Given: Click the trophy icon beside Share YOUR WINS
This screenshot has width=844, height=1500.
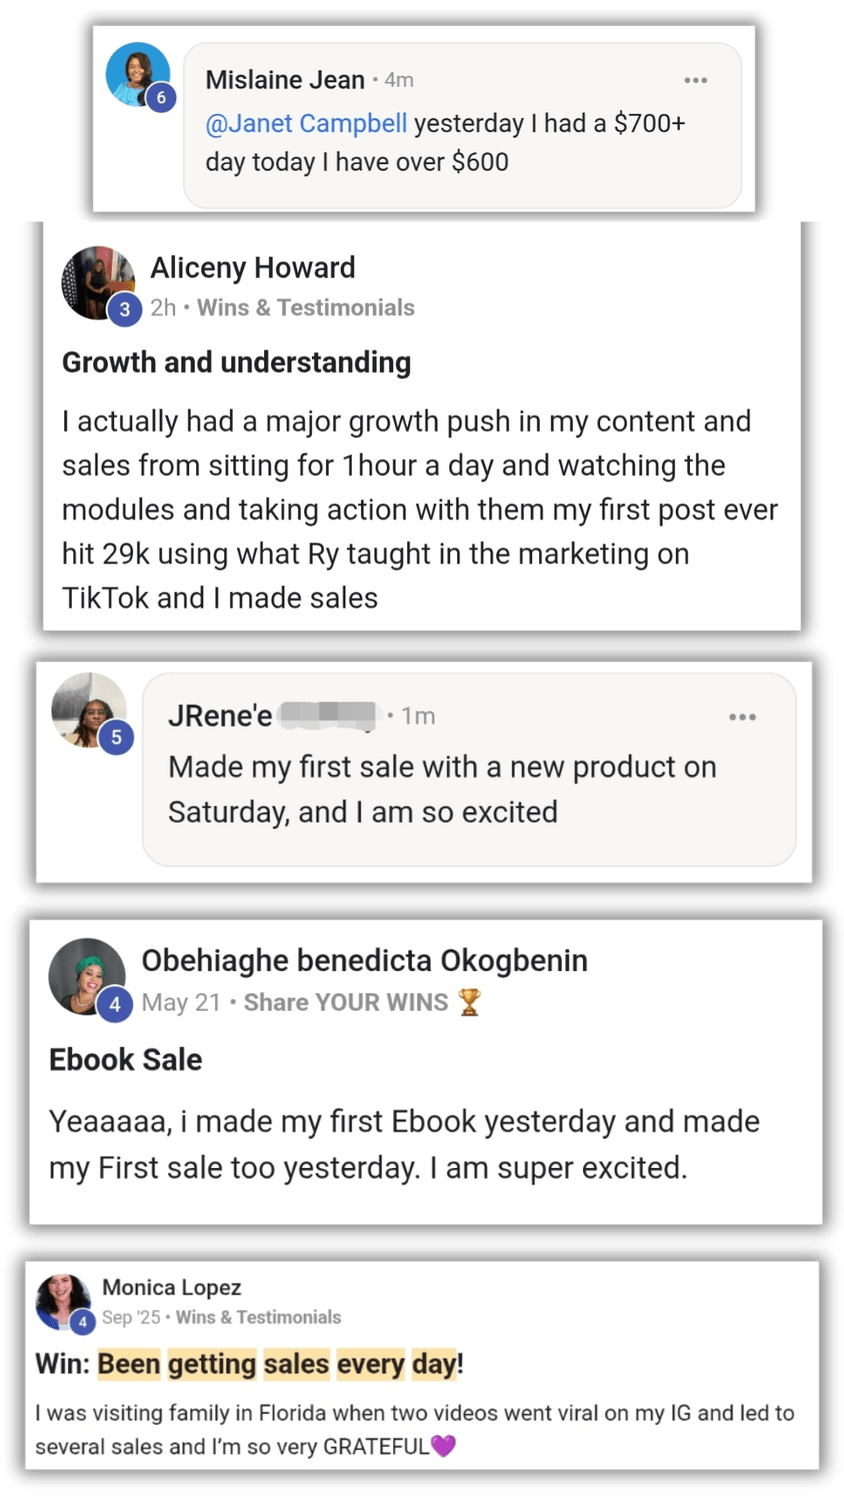Looking at the screenshot, I should tap(470, 1002).
